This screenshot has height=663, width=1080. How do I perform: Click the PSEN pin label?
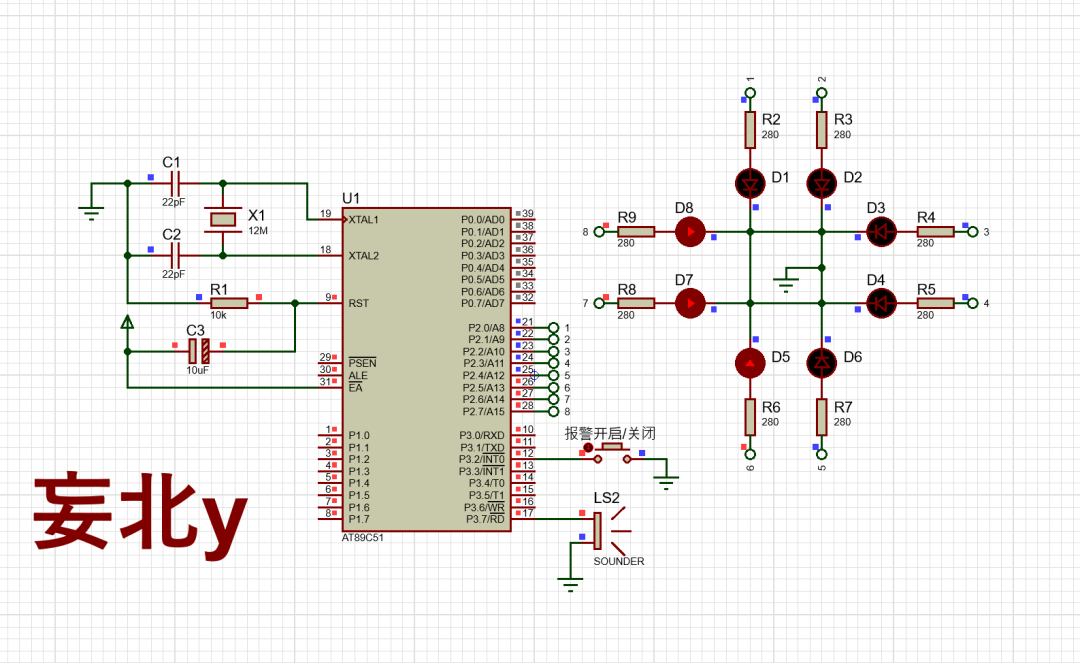(362, 363)
